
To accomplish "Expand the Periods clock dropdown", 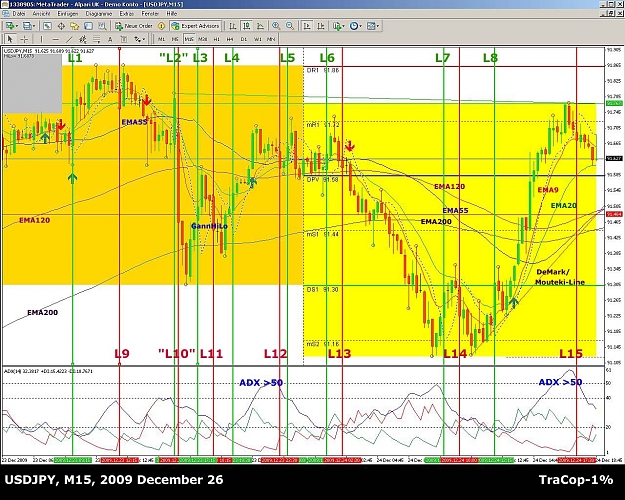I will [360, 26].
